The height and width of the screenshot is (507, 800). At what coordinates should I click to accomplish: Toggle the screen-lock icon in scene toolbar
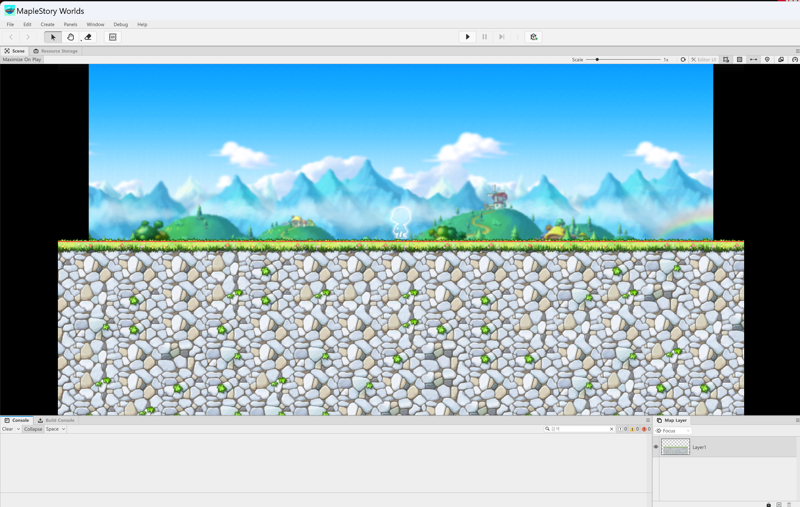tap(726, 60)
